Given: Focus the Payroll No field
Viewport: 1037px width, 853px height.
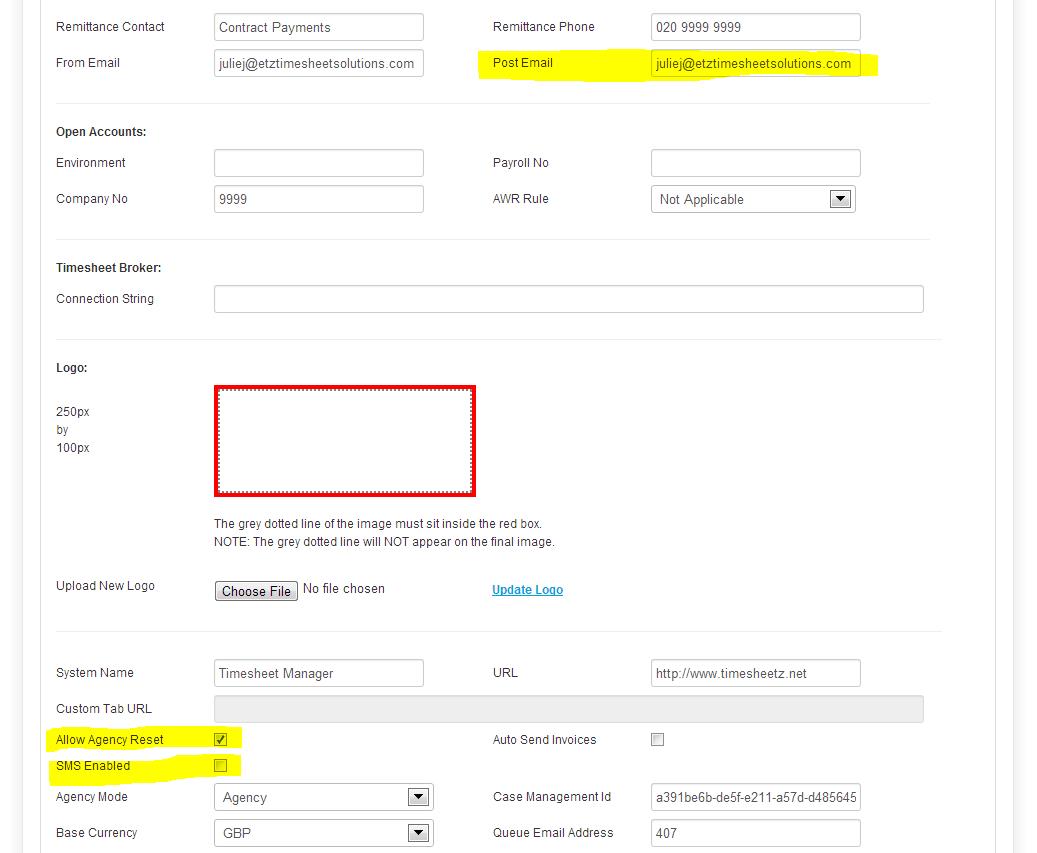Looking at the screenshot, I should tap(755, 163).
